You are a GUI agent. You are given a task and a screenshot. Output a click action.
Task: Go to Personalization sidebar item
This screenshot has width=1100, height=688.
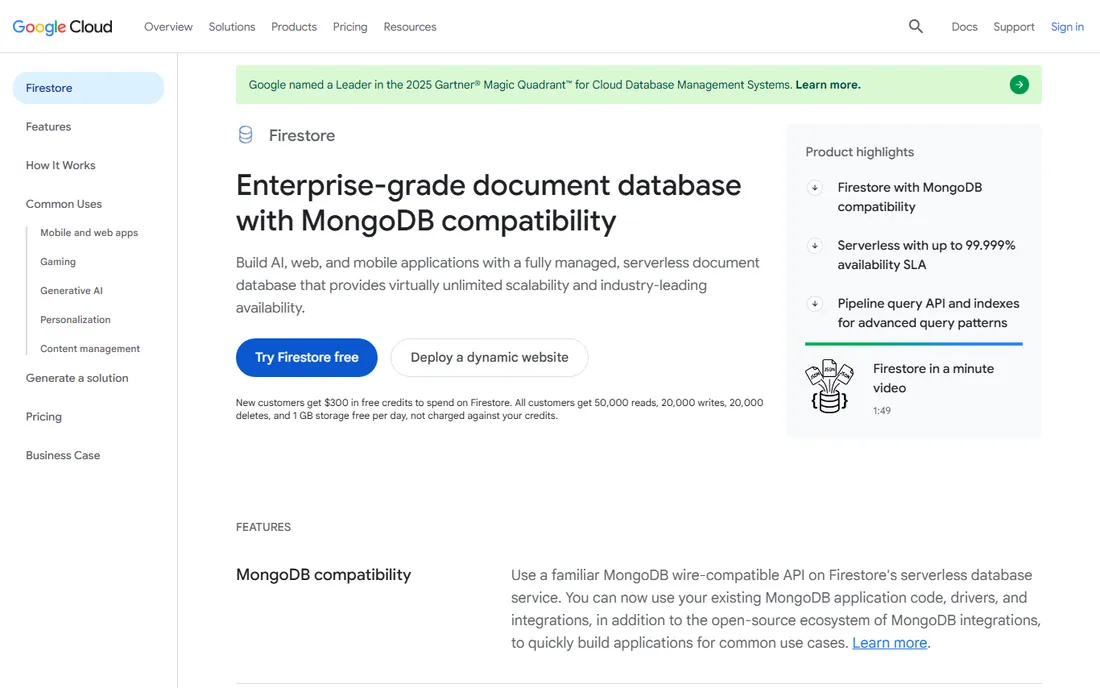click(x=75, y=319)
